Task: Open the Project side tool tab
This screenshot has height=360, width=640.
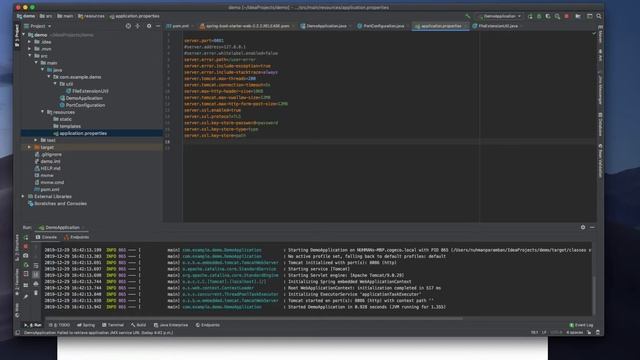Action: coord(17,35)
